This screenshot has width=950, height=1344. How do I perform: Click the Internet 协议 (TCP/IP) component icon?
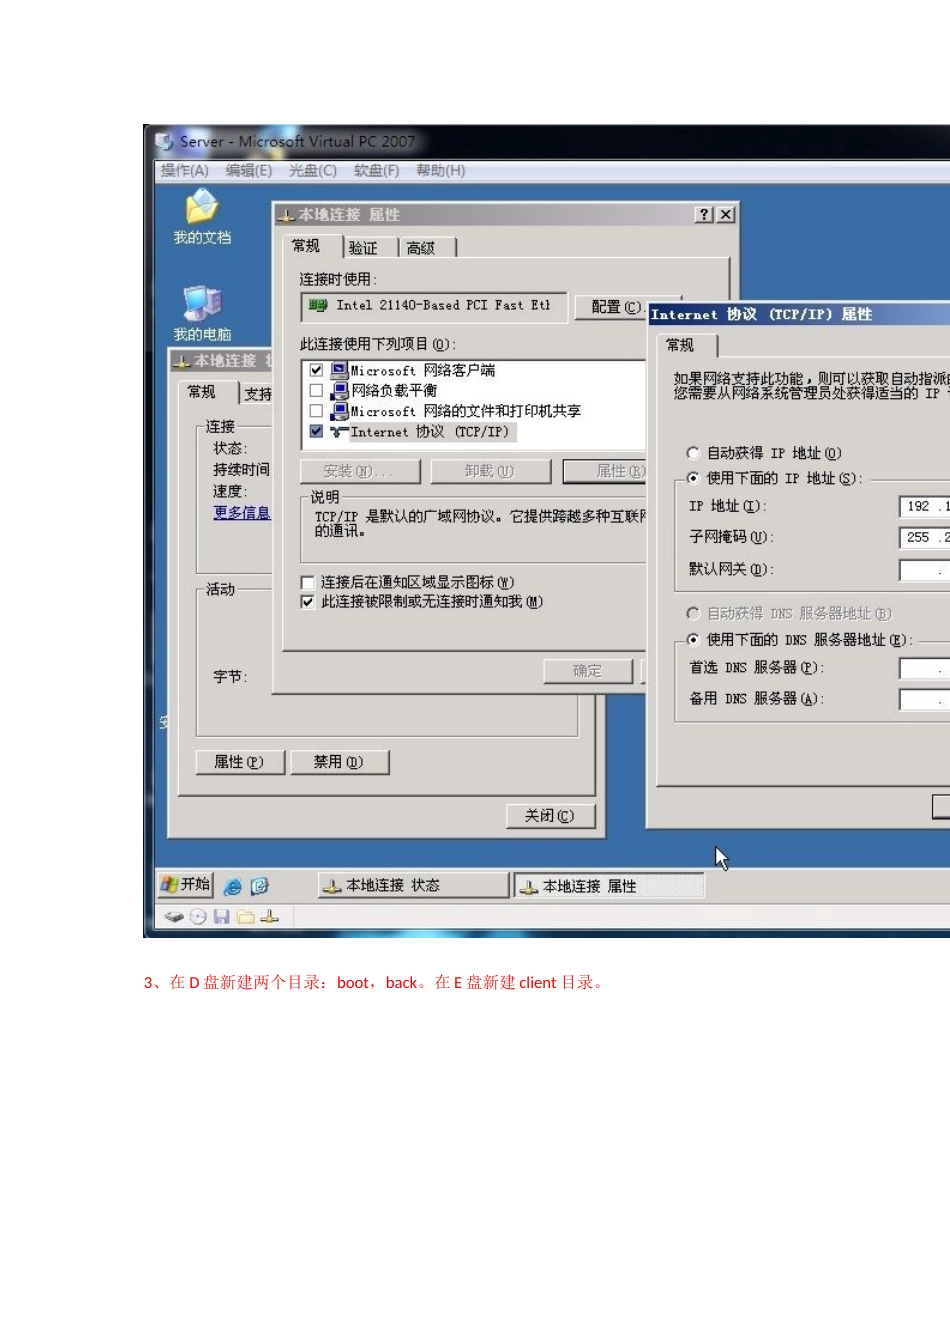point(340,432)
